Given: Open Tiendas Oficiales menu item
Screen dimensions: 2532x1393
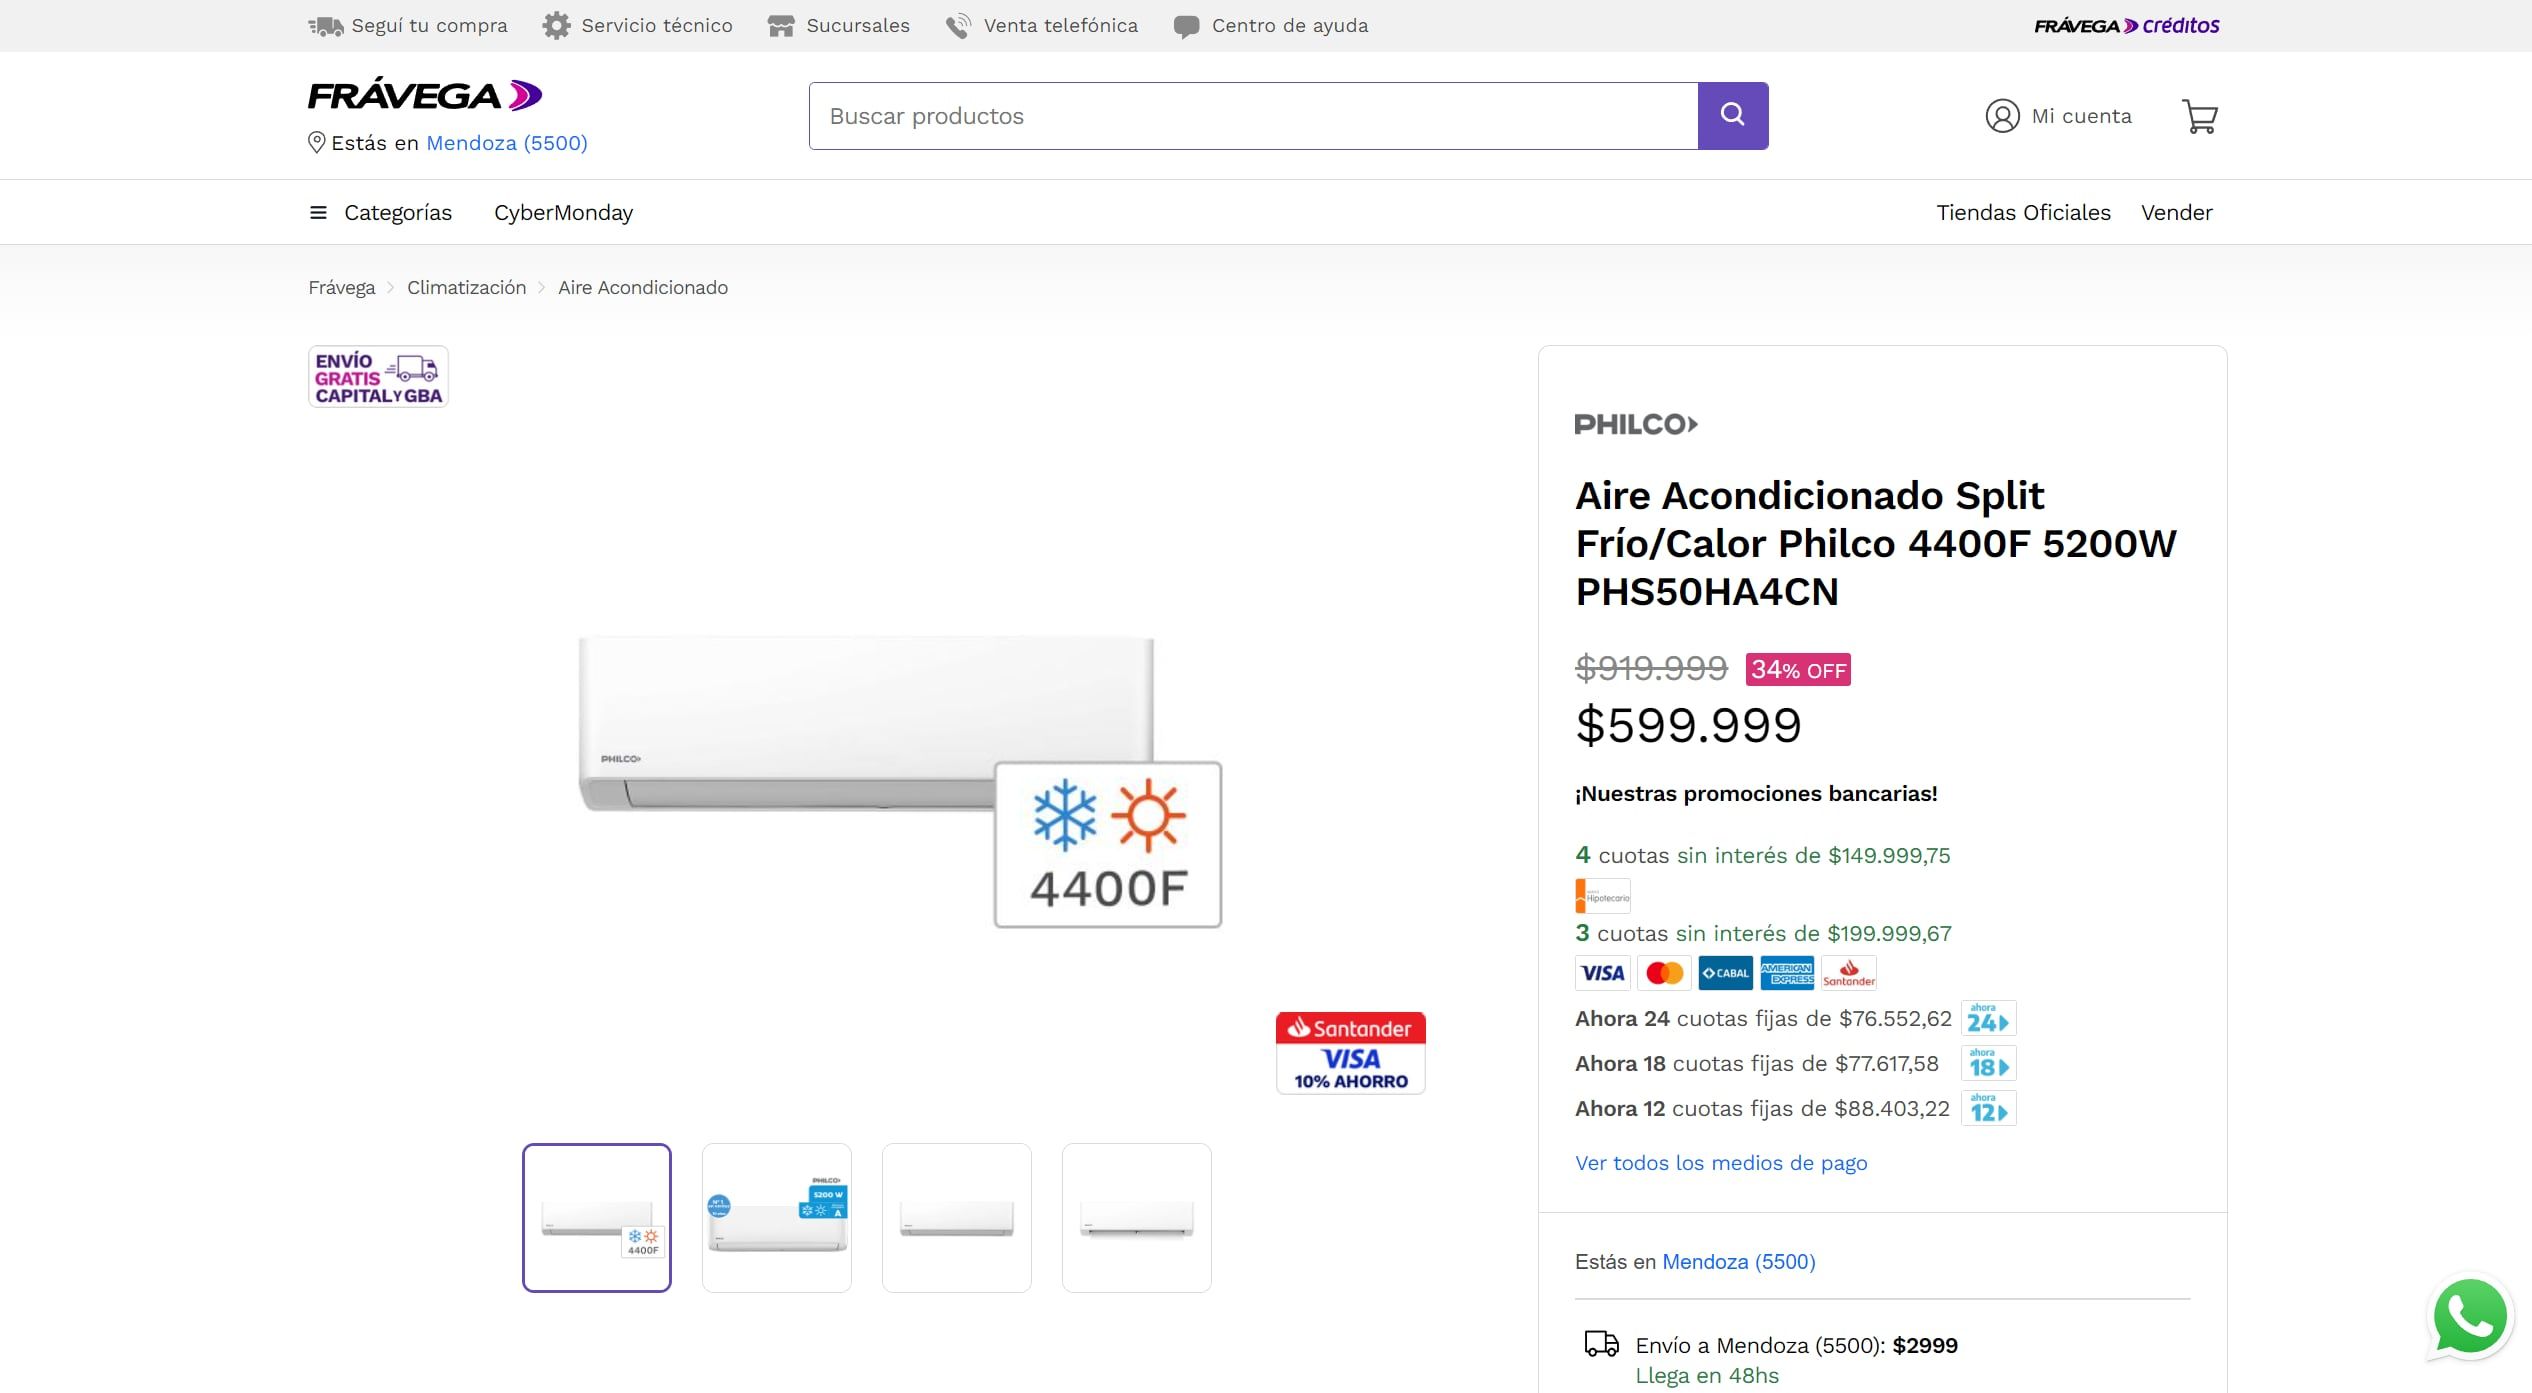Looking at the screenshot, I should click(x=2023, y=212).
